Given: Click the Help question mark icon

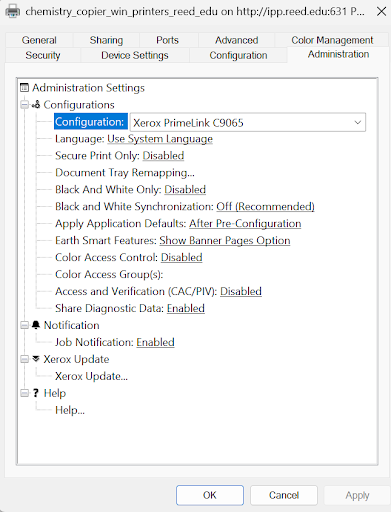Looking at the screenshot, I should (36, 393).
